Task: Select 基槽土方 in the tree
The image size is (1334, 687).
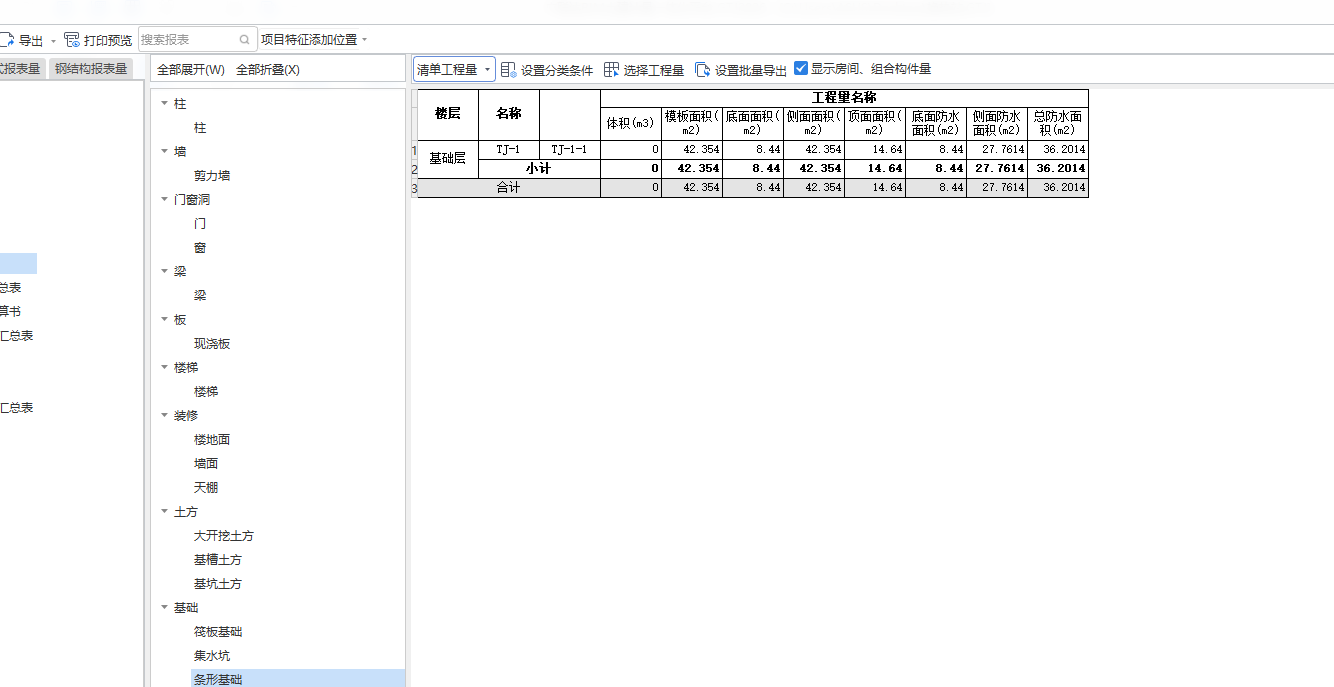Action: (218, 560)
